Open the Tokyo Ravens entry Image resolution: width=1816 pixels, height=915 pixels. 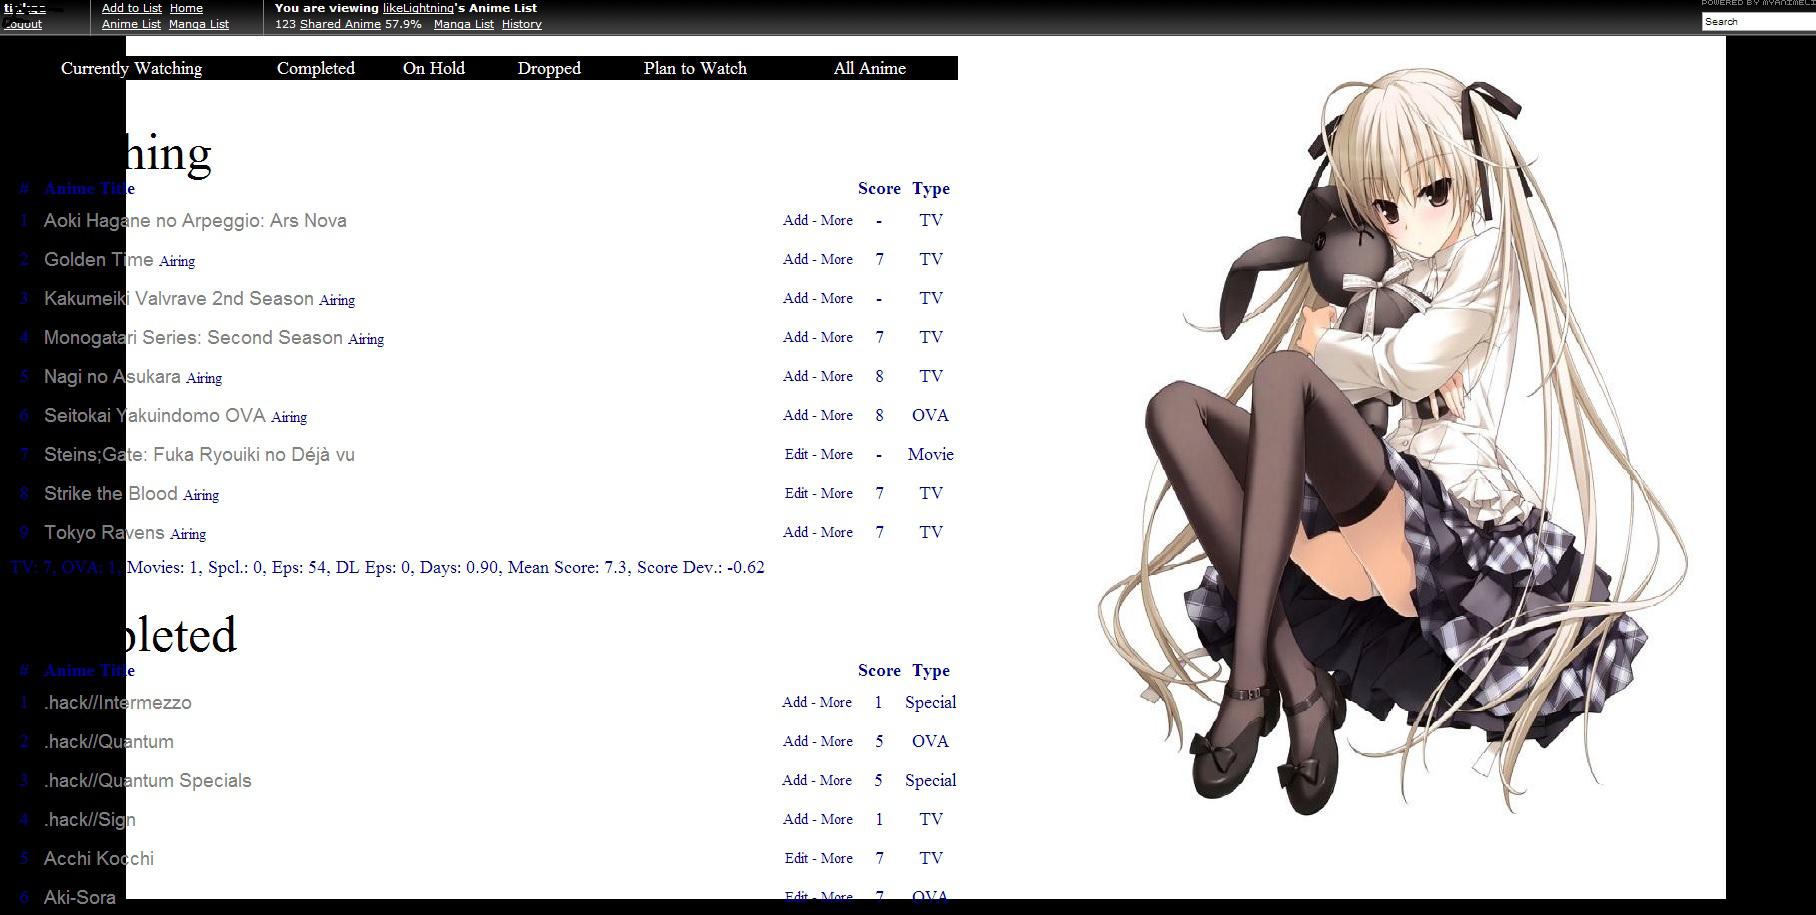click(x=104, y=532)
